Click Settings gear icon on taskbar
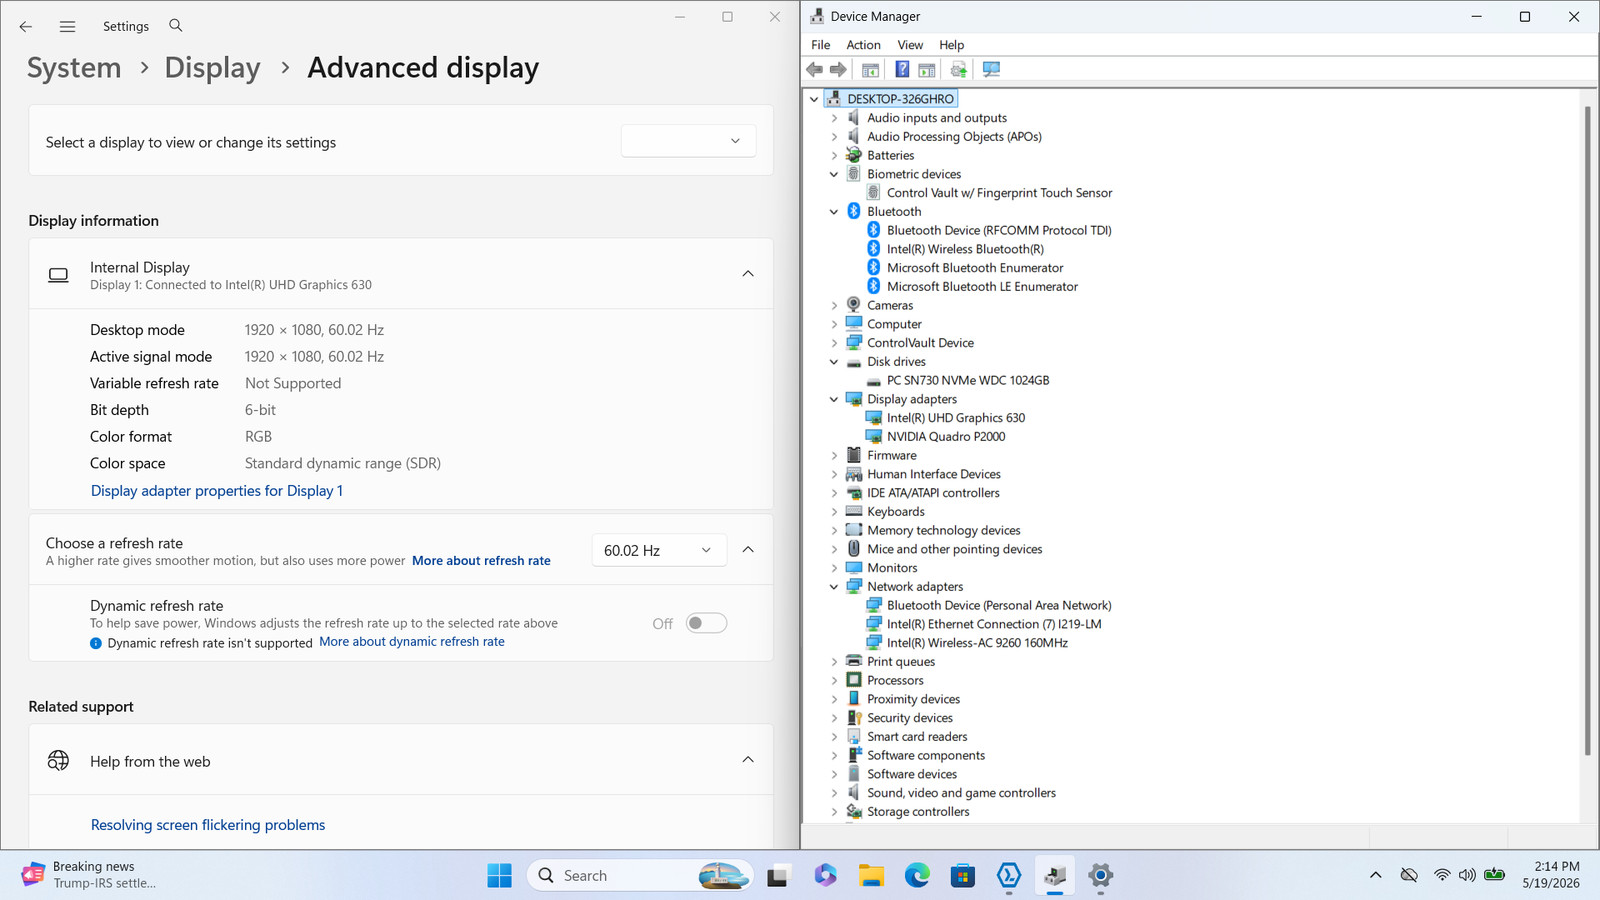The image size is (1600, 900). (x=1100, y=875)
